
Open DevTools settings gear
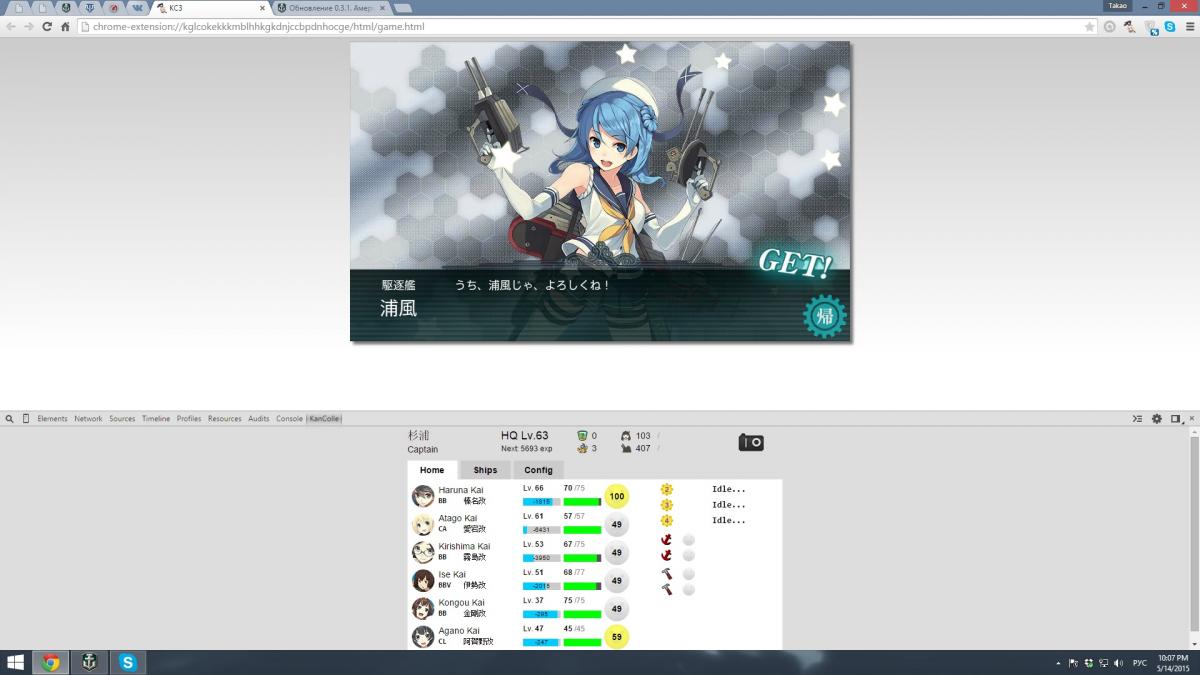[1157, 419]
